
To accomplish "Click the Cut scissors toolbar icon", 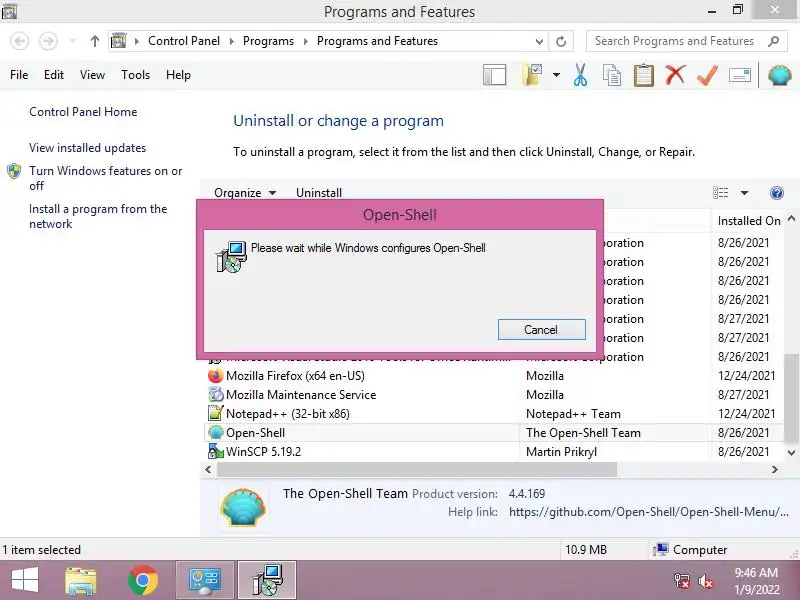I will (x=580, y=75).
